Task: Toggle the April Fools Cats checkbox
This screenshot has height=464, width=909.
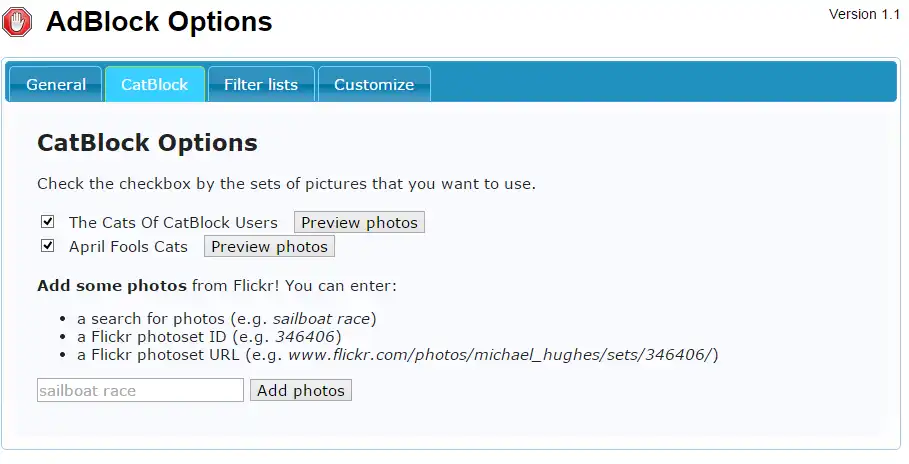Action: tap(47, 246)
